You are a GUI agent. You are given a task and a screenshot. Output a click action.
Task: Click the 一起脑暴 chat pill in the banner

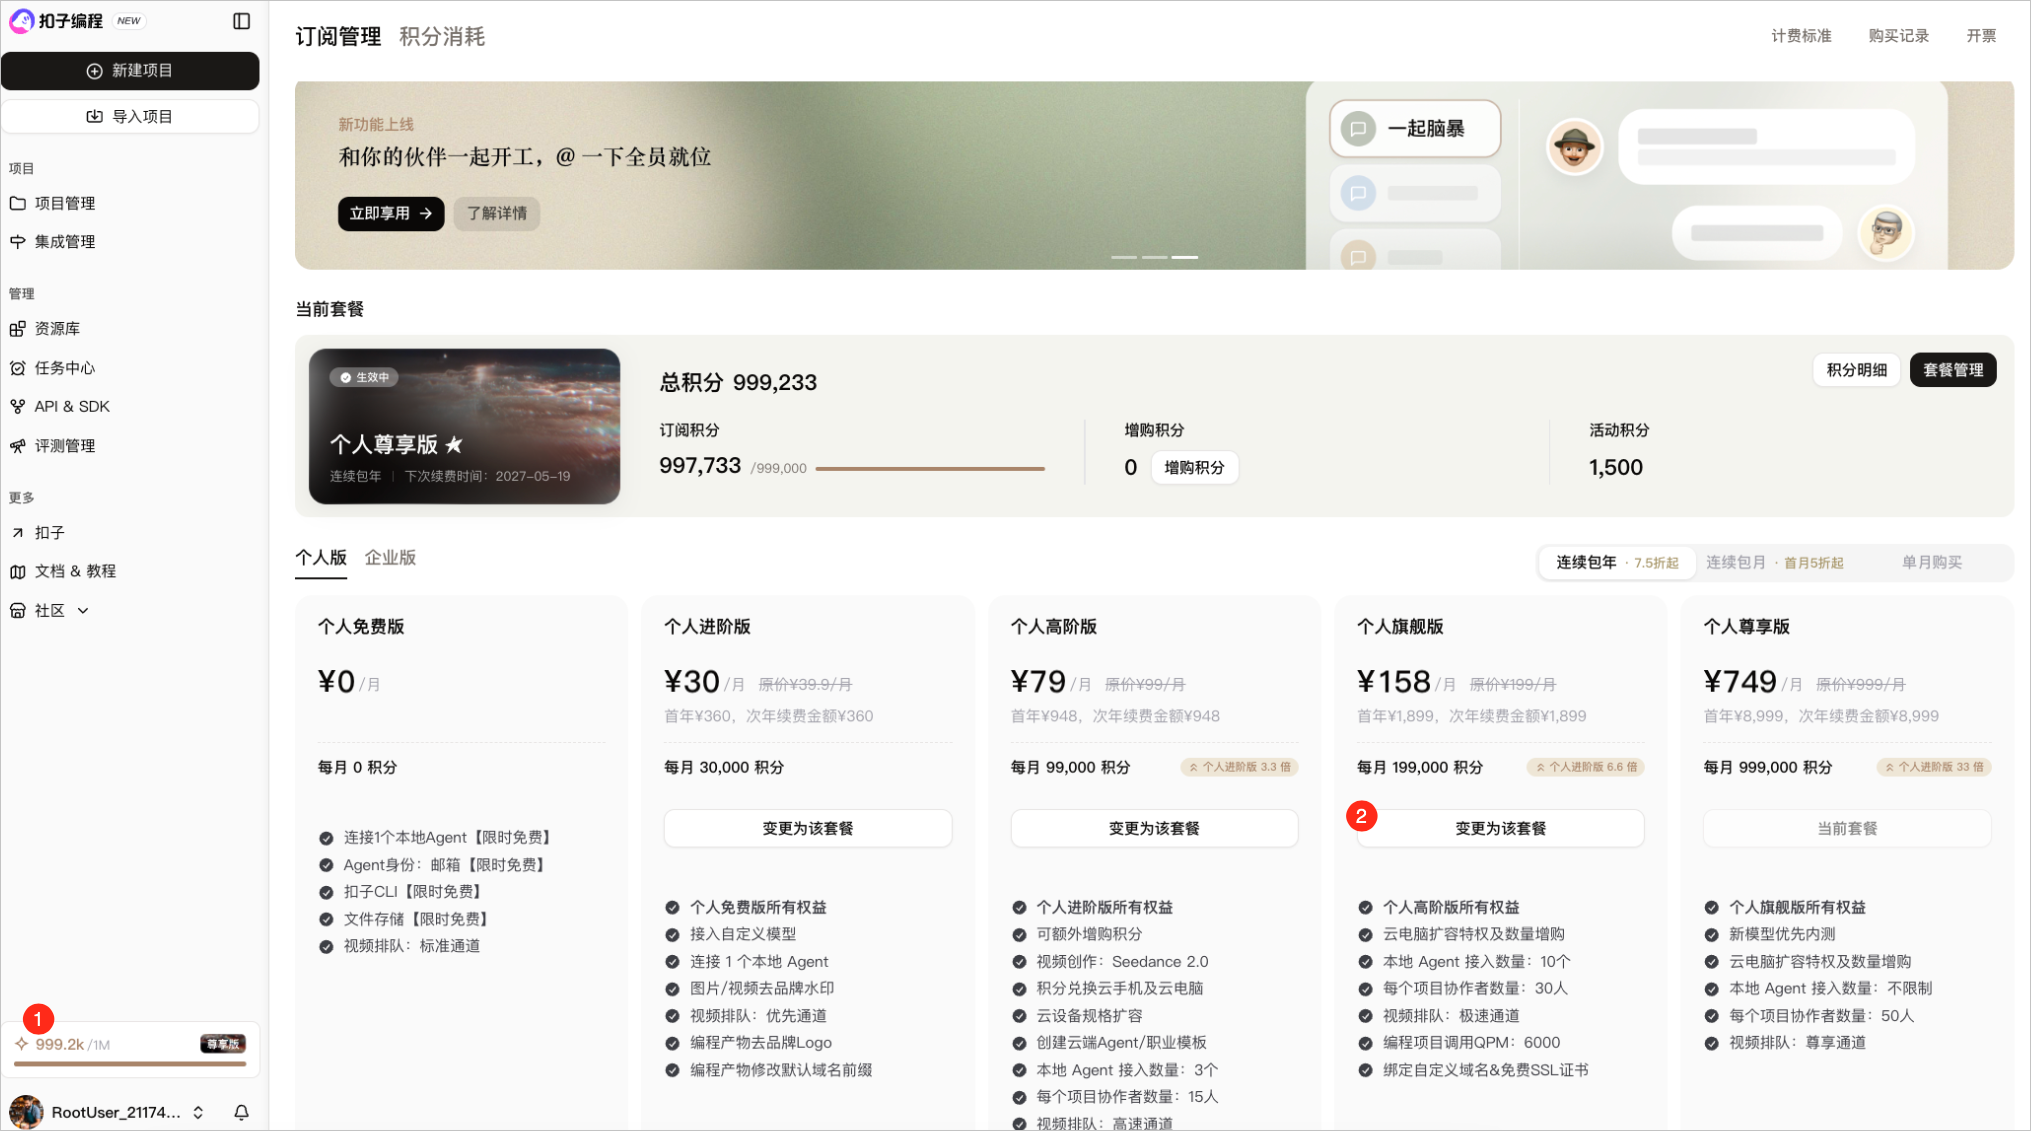point(1415,129)
